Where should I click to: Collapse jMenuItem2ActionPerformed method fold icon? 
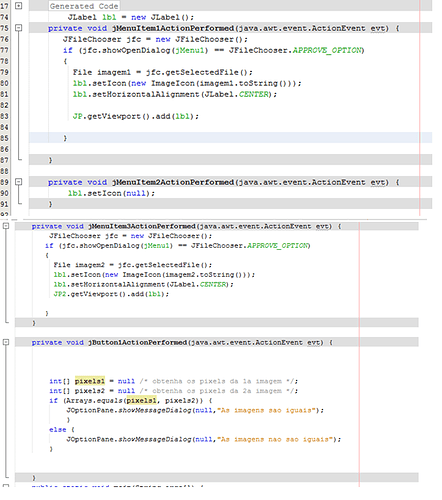point(19,182)
